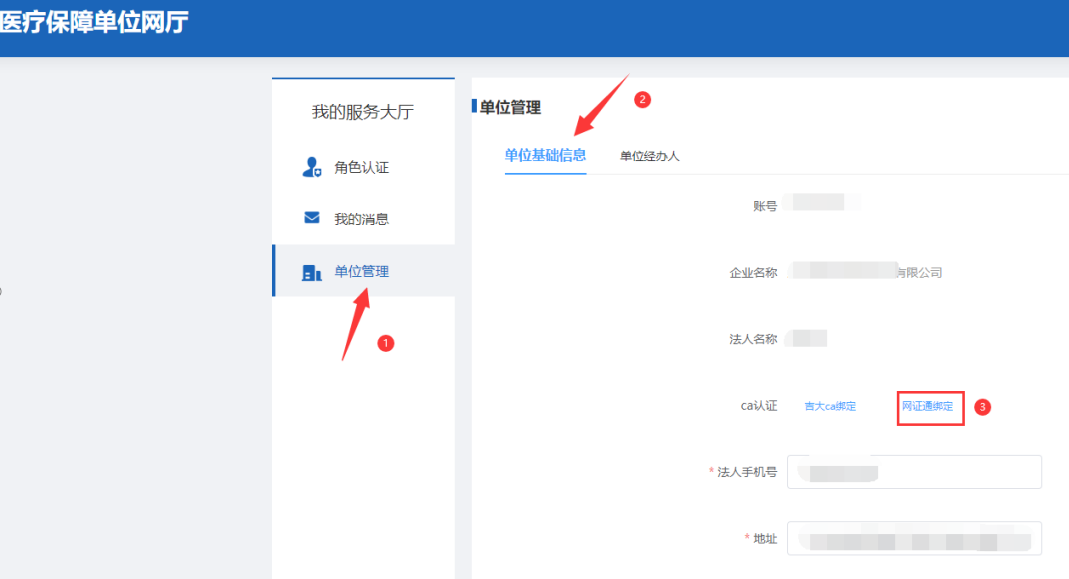
Task: Click the blurred 法人名称 value
Action: tap(808, 339)
